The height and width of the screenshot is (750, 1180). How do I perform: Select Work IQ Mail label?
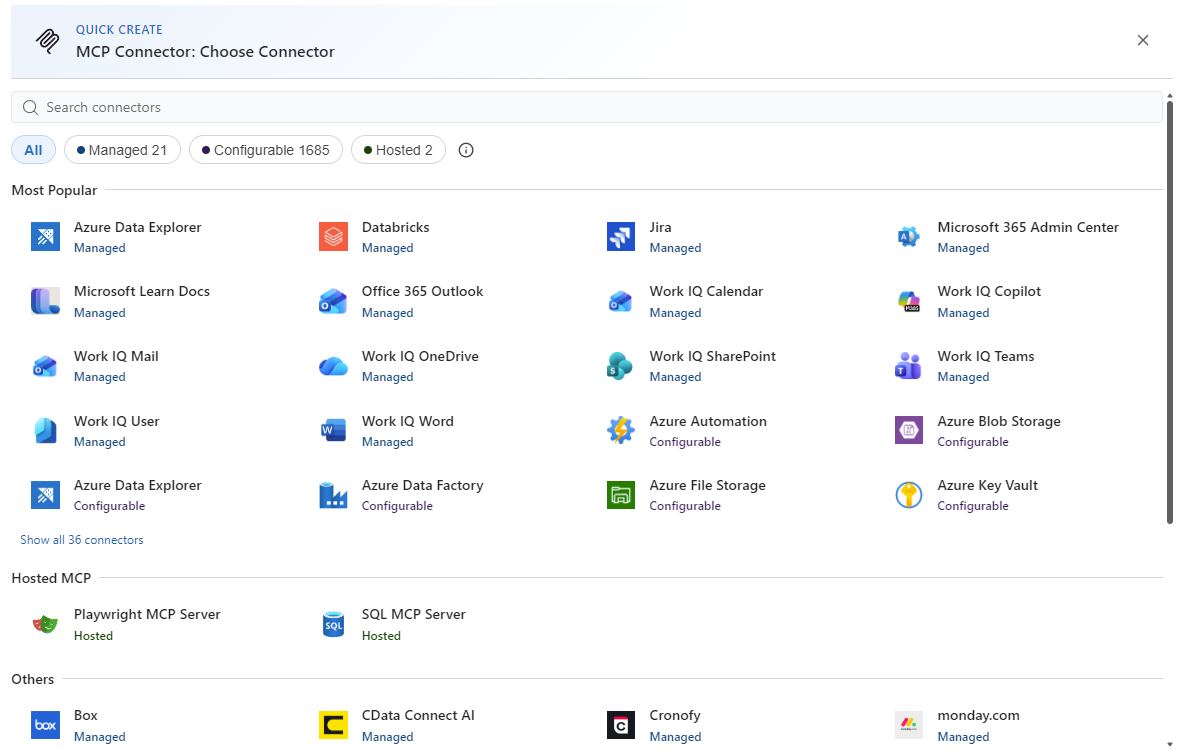pos(116,356)
